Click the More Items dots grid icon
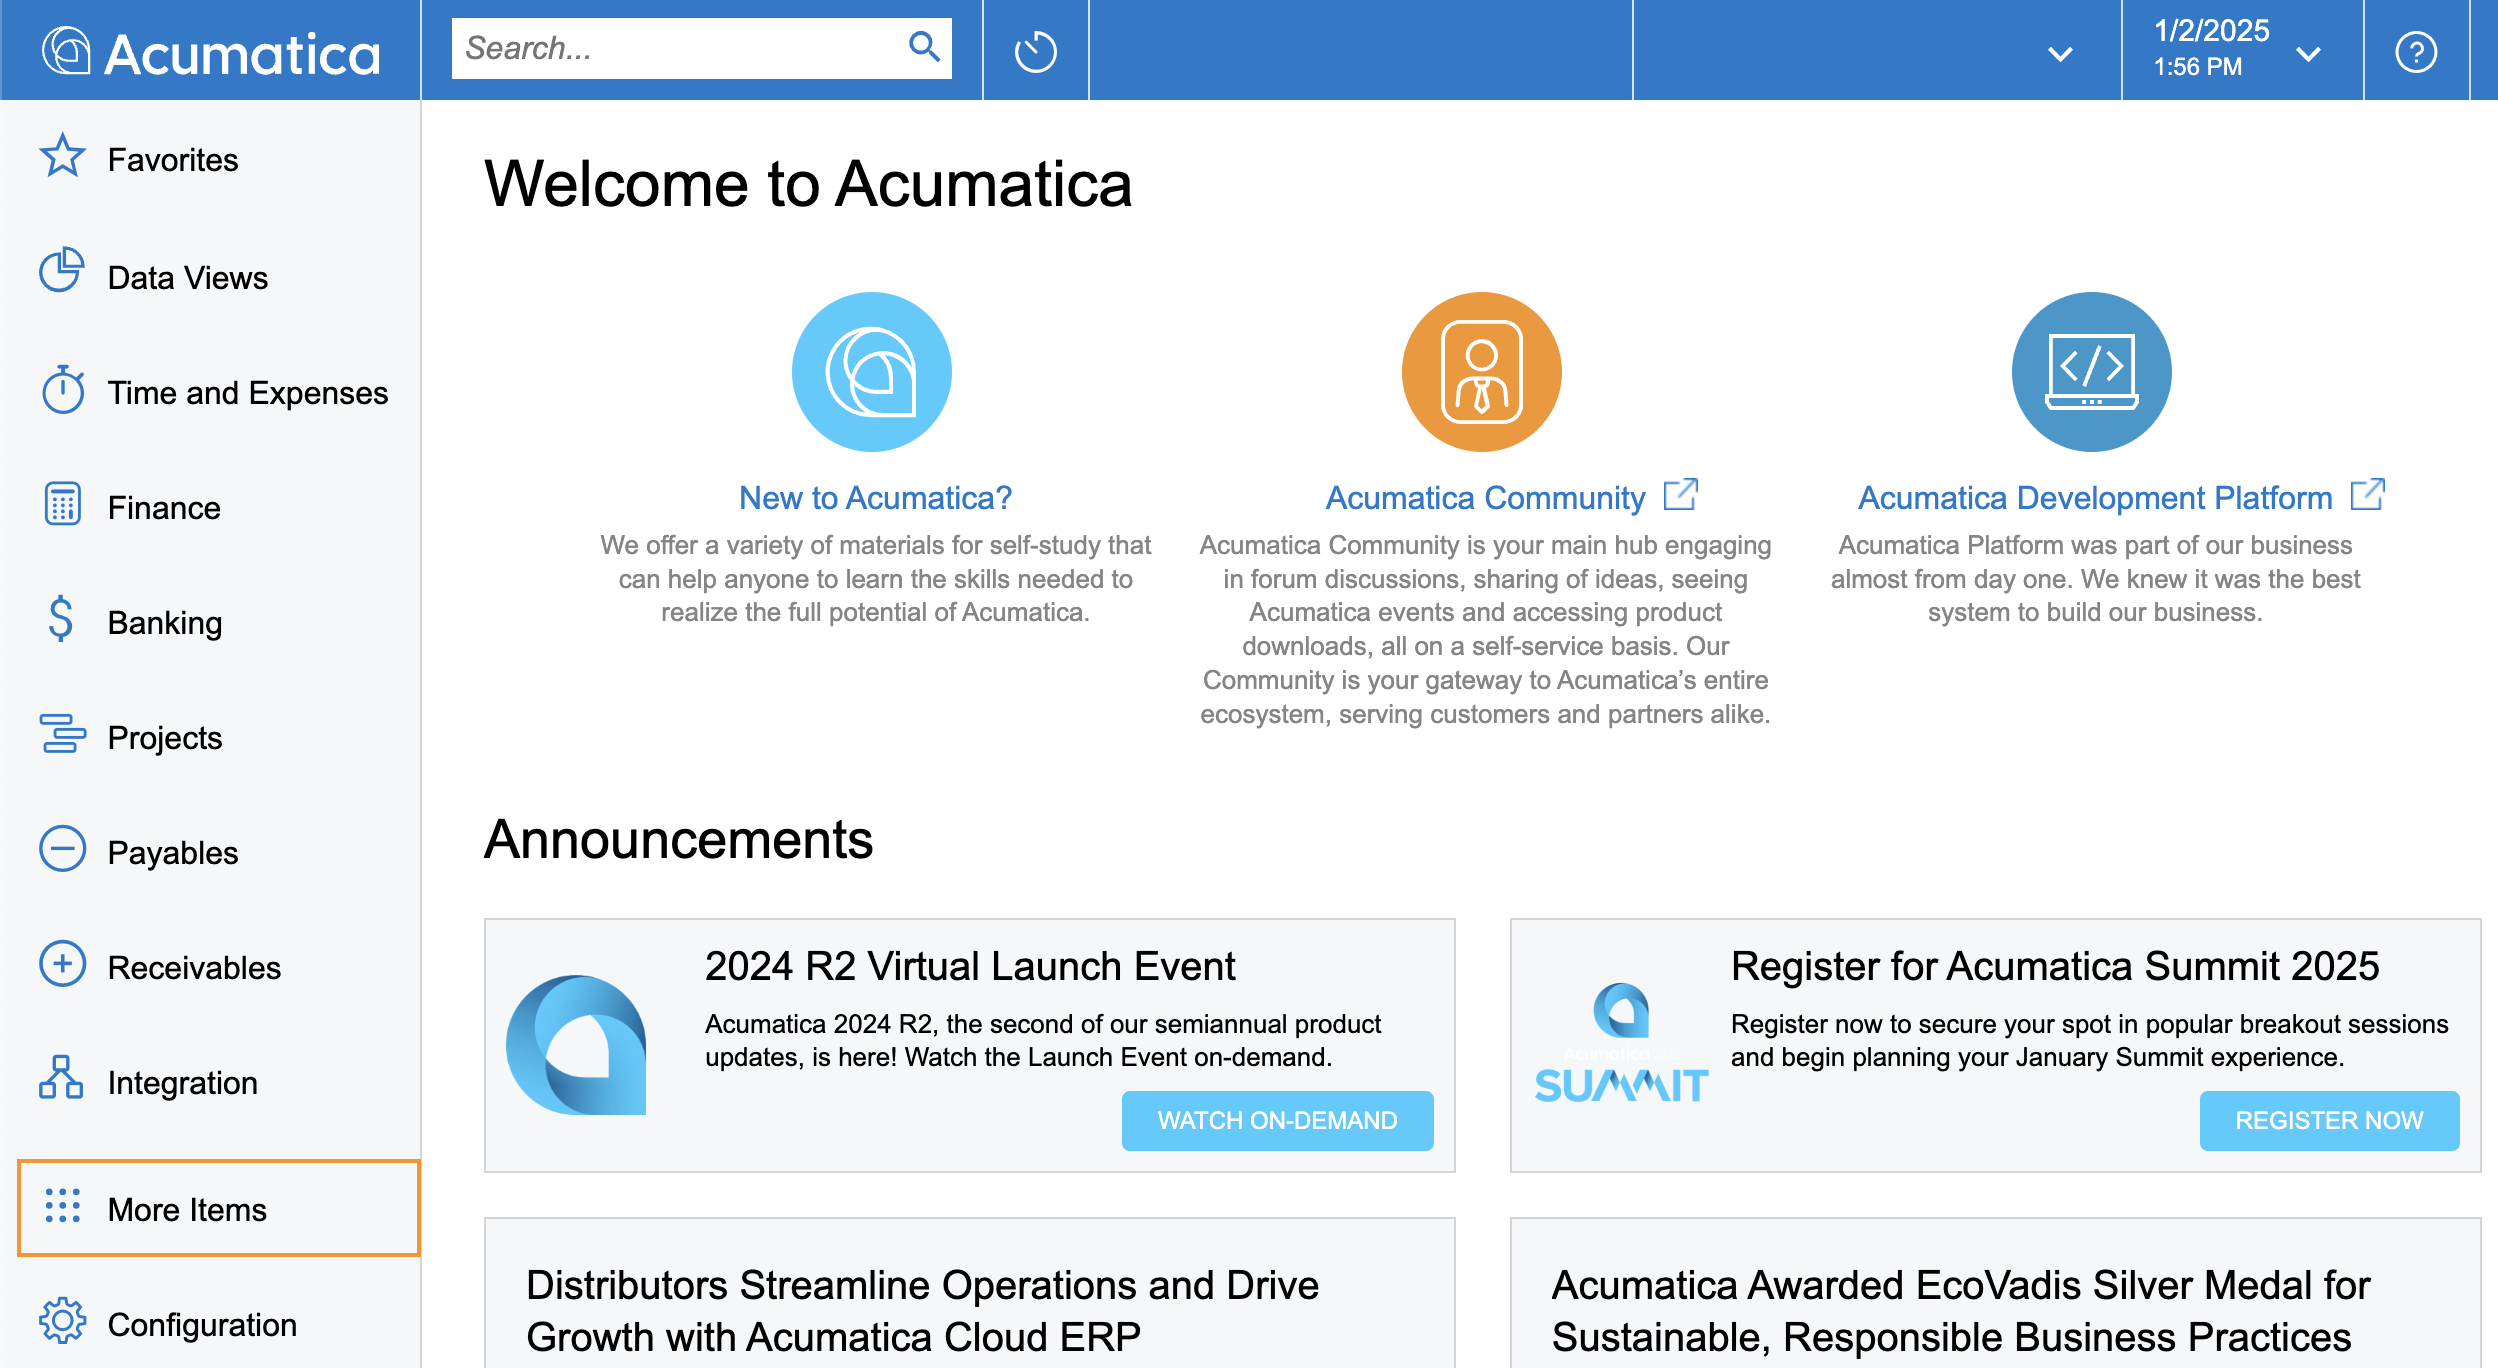 [62, 1205]
